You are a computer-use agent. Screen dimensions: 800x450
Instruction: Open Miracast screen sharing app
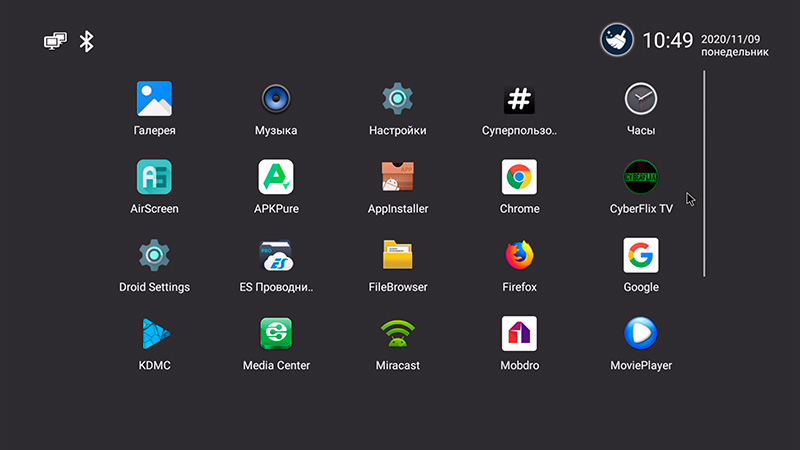pyautogui.click(x=397, y=333)
